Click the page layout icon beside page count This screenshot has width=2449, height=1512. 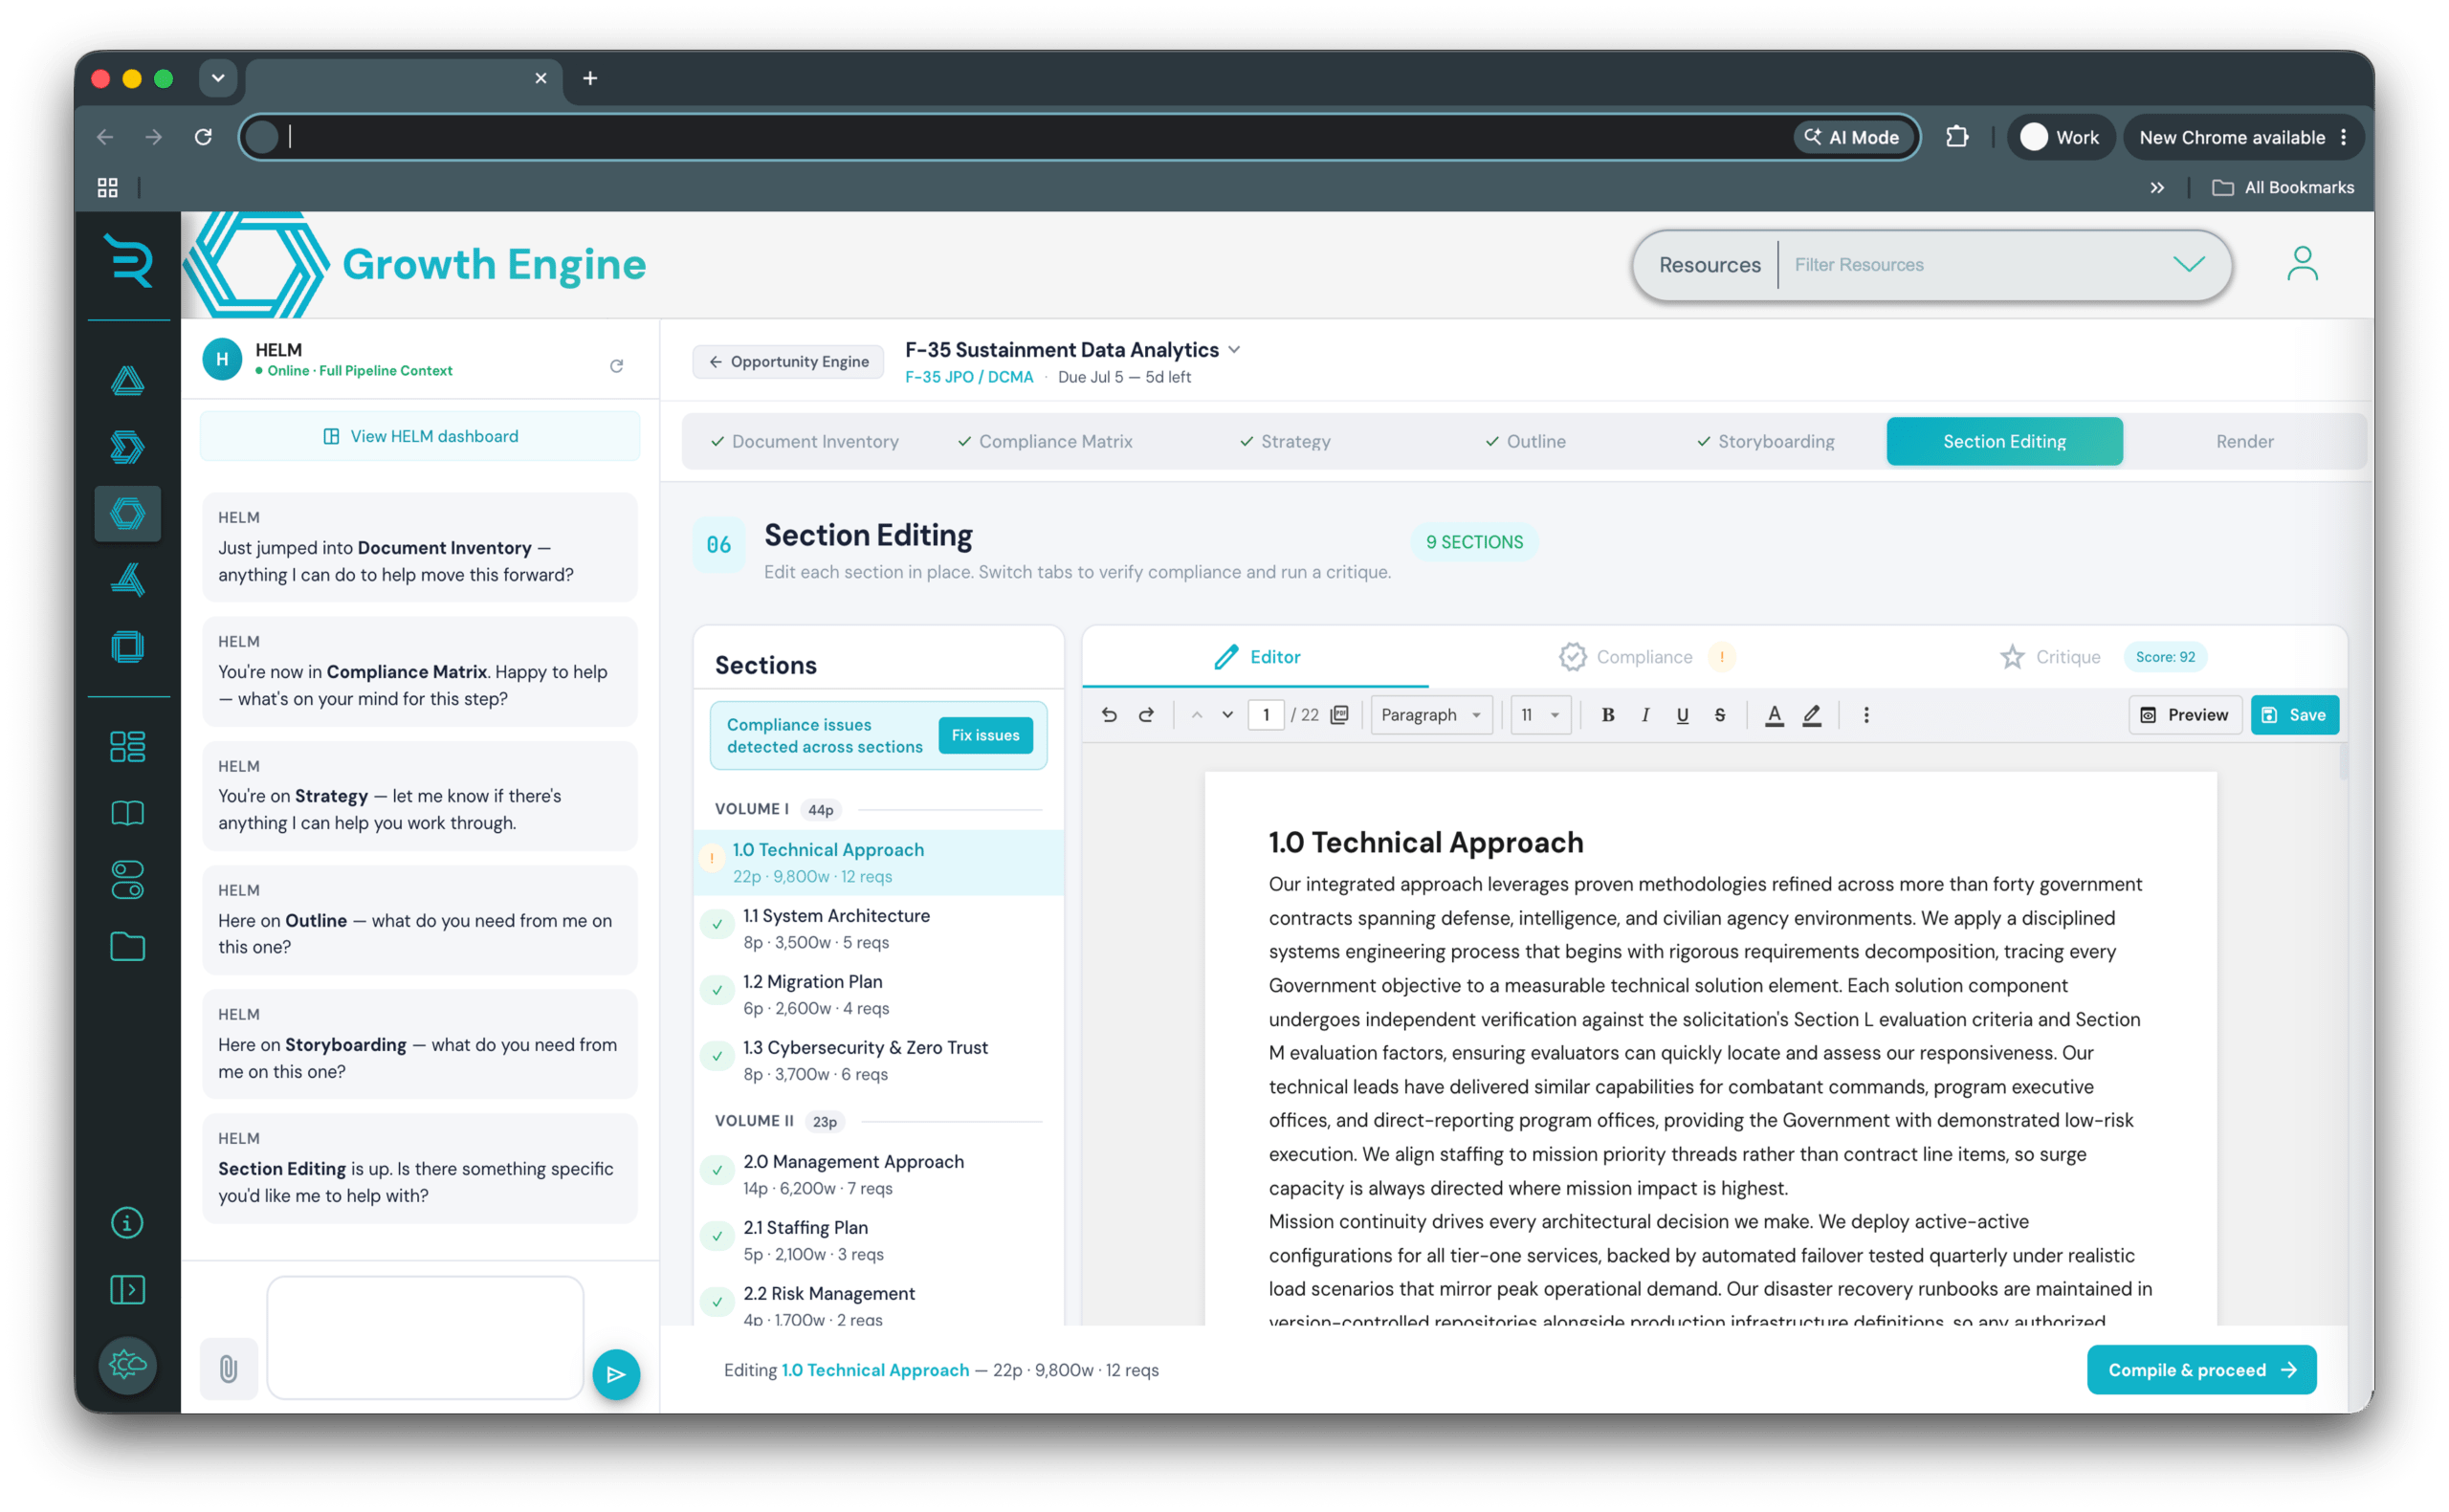click(1340, 714)
